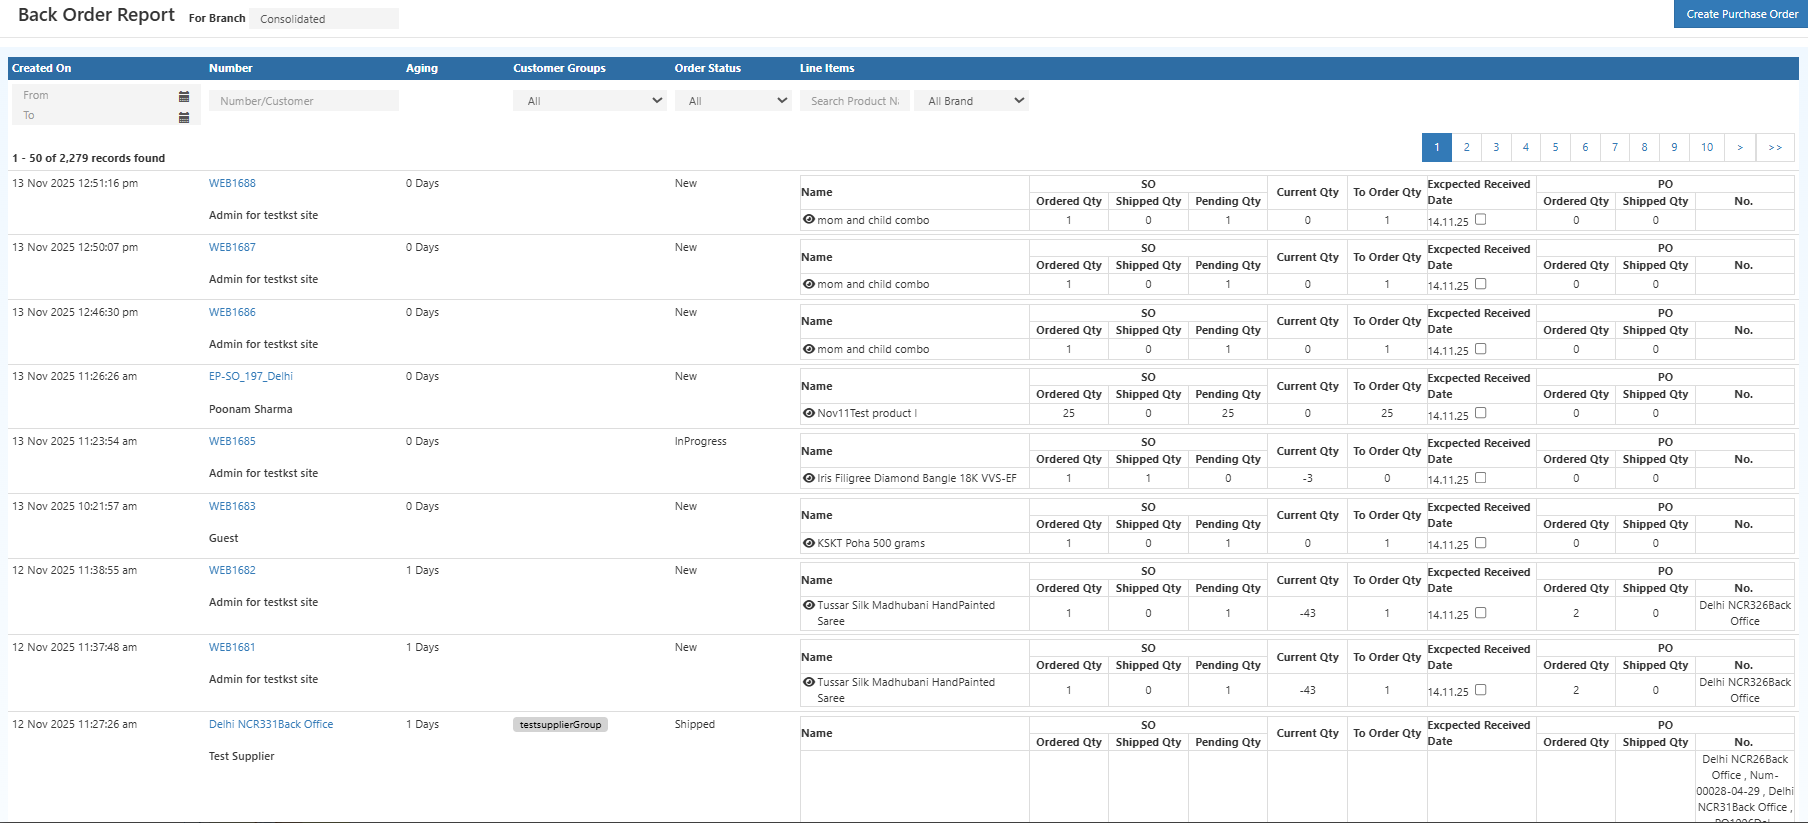Screen dimensions: 1808x823
Task: Click Line Items column header
Action: click(x=827, y=68)
